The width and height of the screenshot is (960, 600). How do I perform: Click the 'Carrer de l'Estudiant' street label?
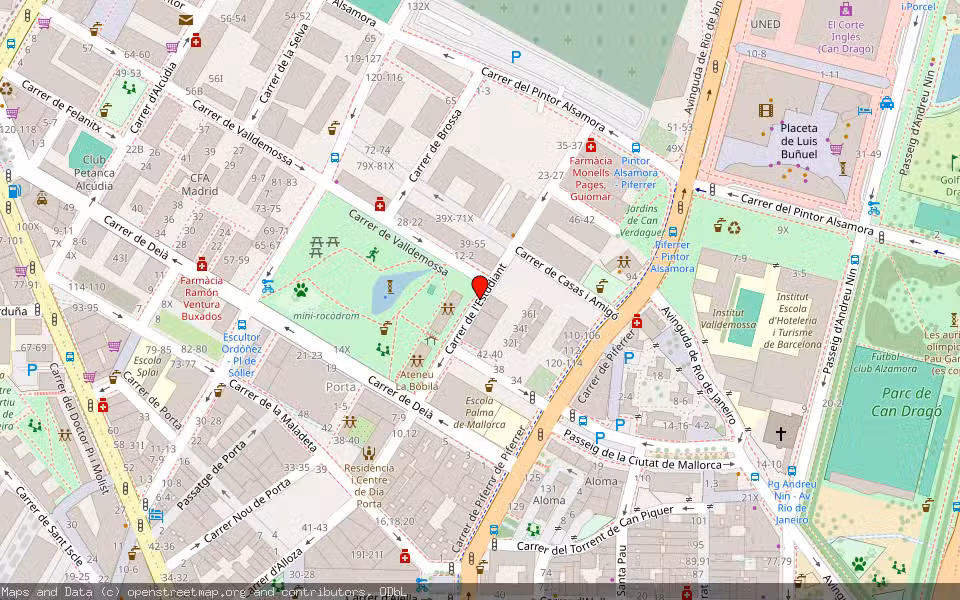[476, 309]
